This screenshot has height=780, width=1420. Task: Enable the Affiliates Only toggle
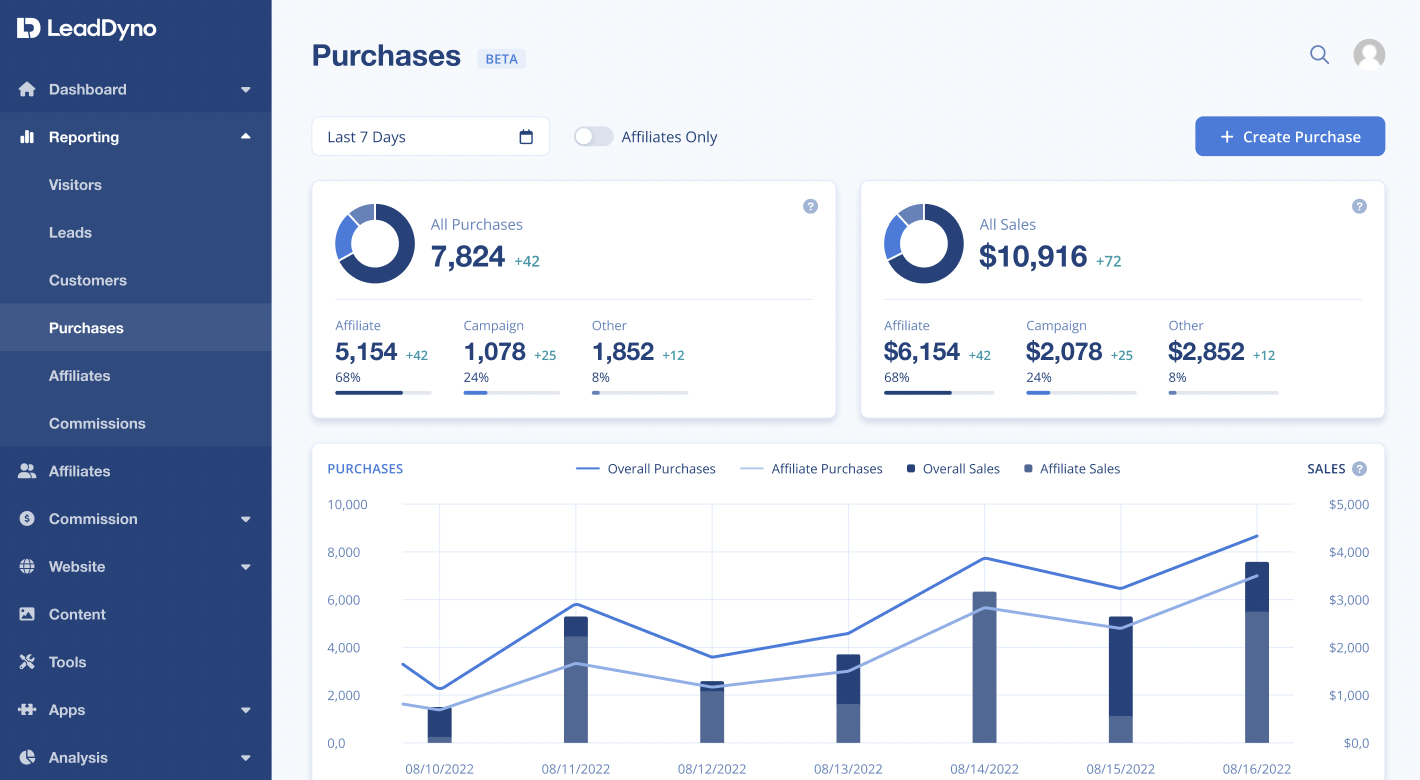pos(593,136)
